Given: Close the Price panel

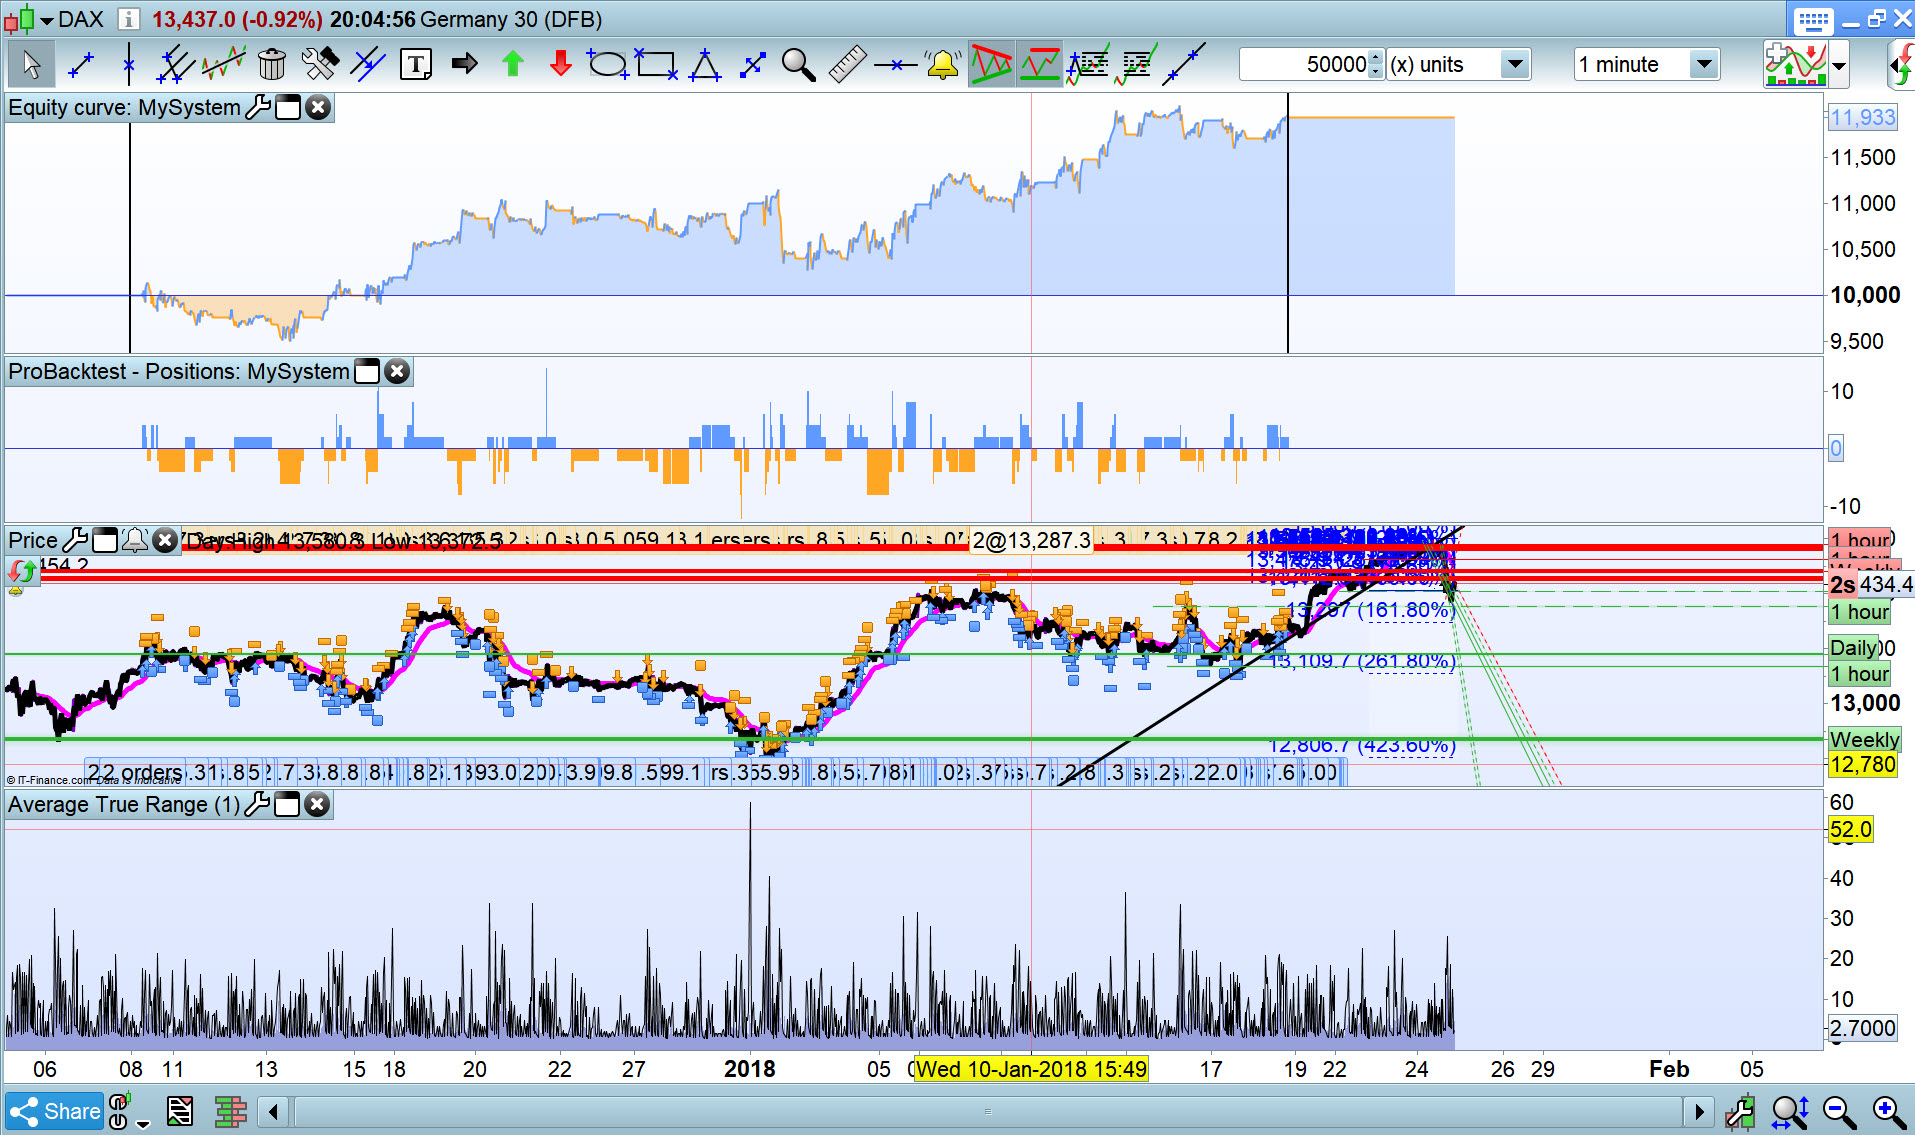Looking at the screenshot, I should (x=165, y=541).
